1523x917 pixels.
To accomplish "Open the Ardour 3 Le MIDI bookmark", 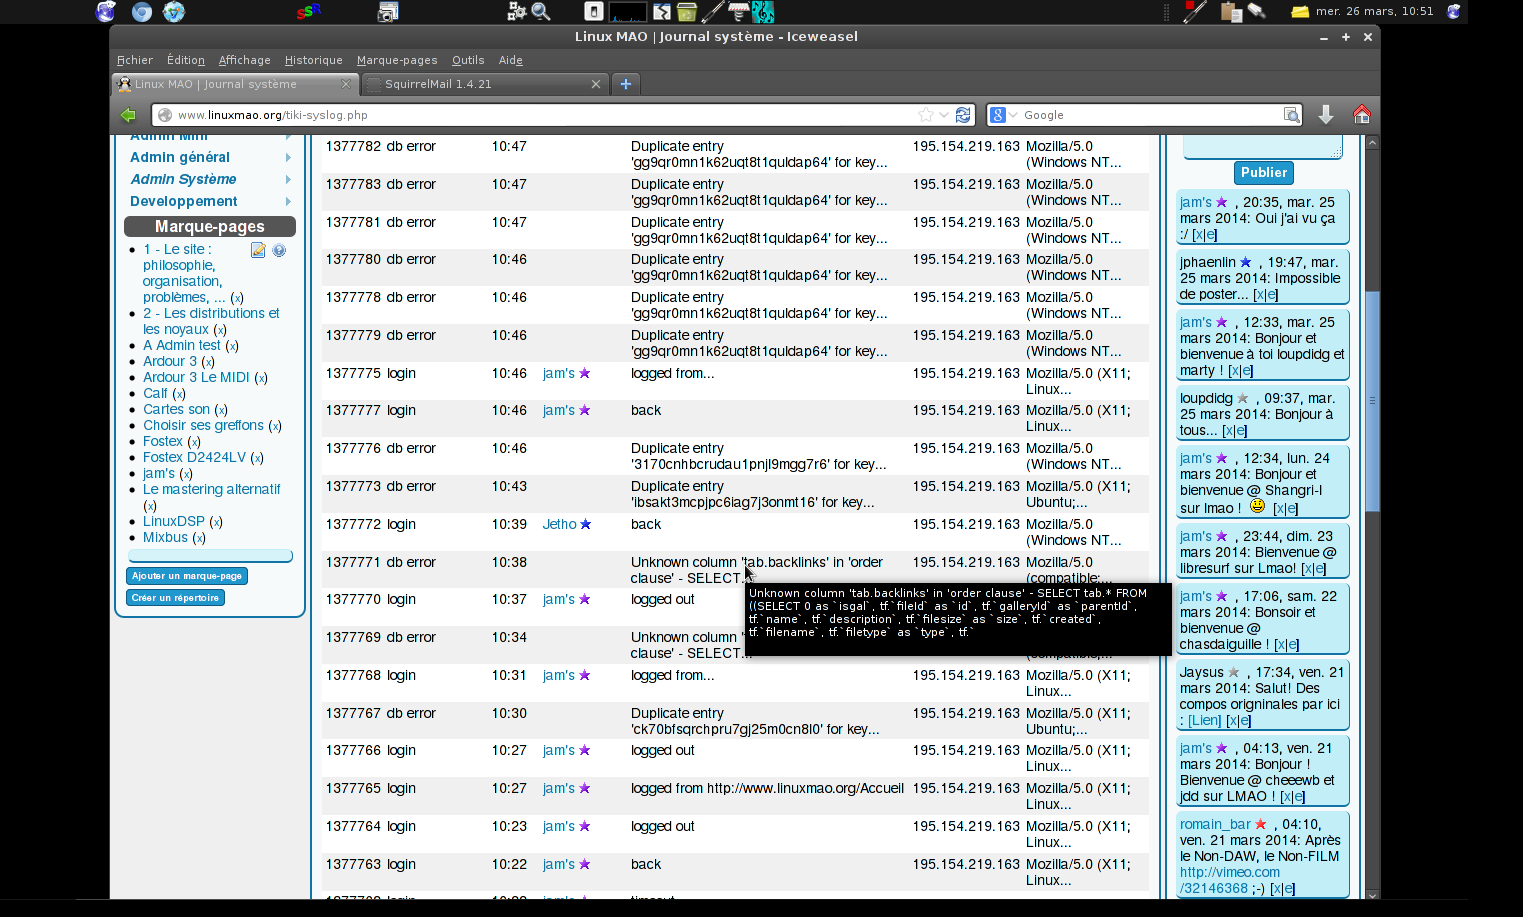I will click(196, 377).
